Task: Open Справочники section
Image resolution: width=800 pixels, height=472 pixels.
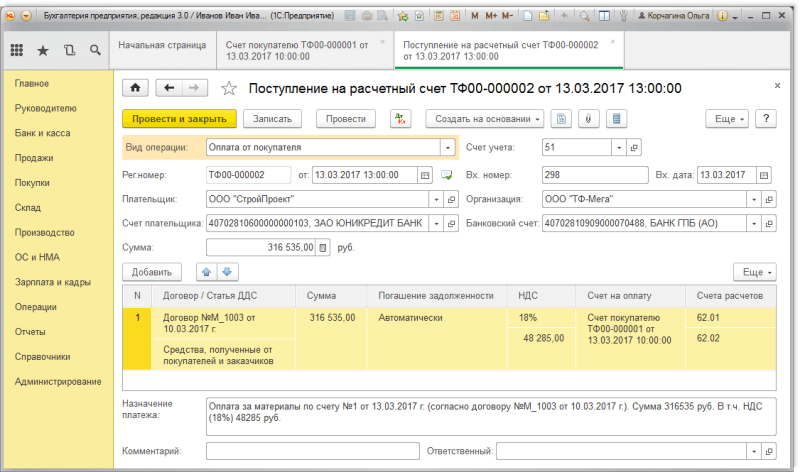Action: pyautogui.click(x=42, y=357)
